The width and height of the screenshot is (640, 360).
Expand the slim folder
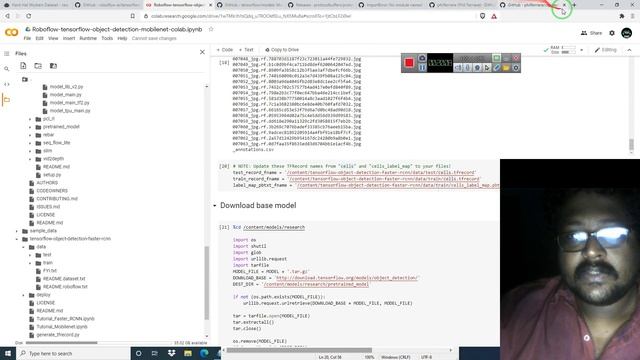pos(30,151)
